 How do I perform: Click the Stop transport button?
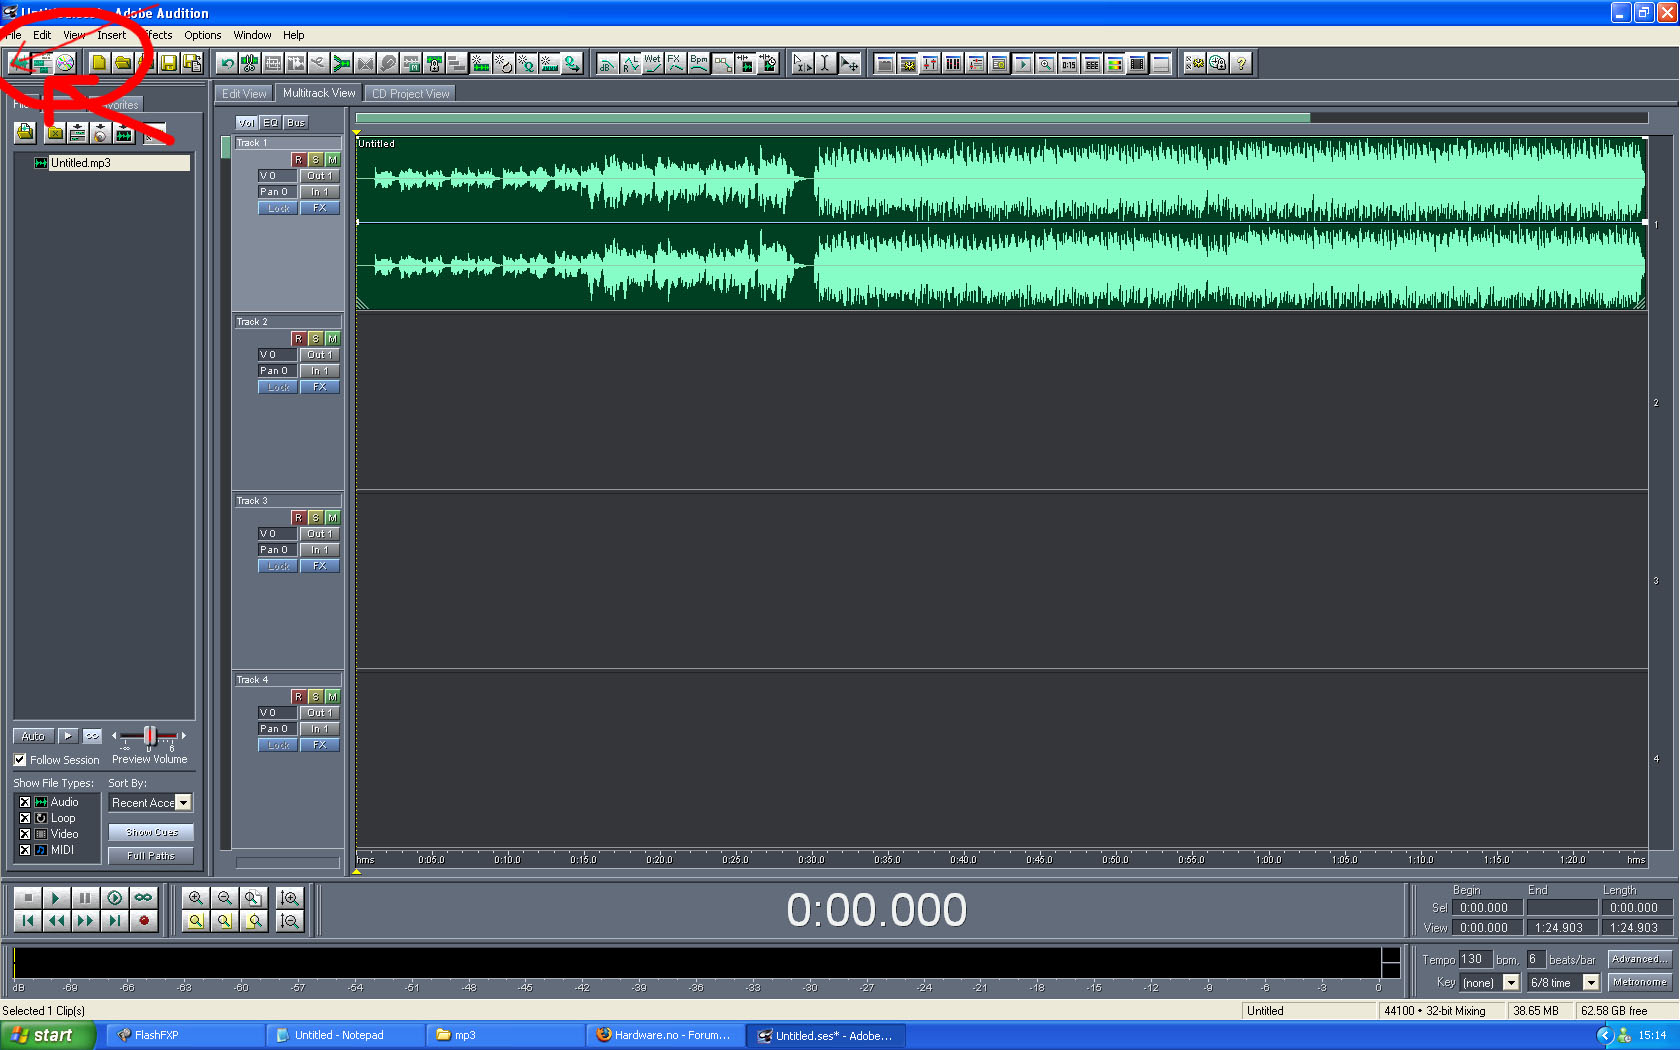28,898
